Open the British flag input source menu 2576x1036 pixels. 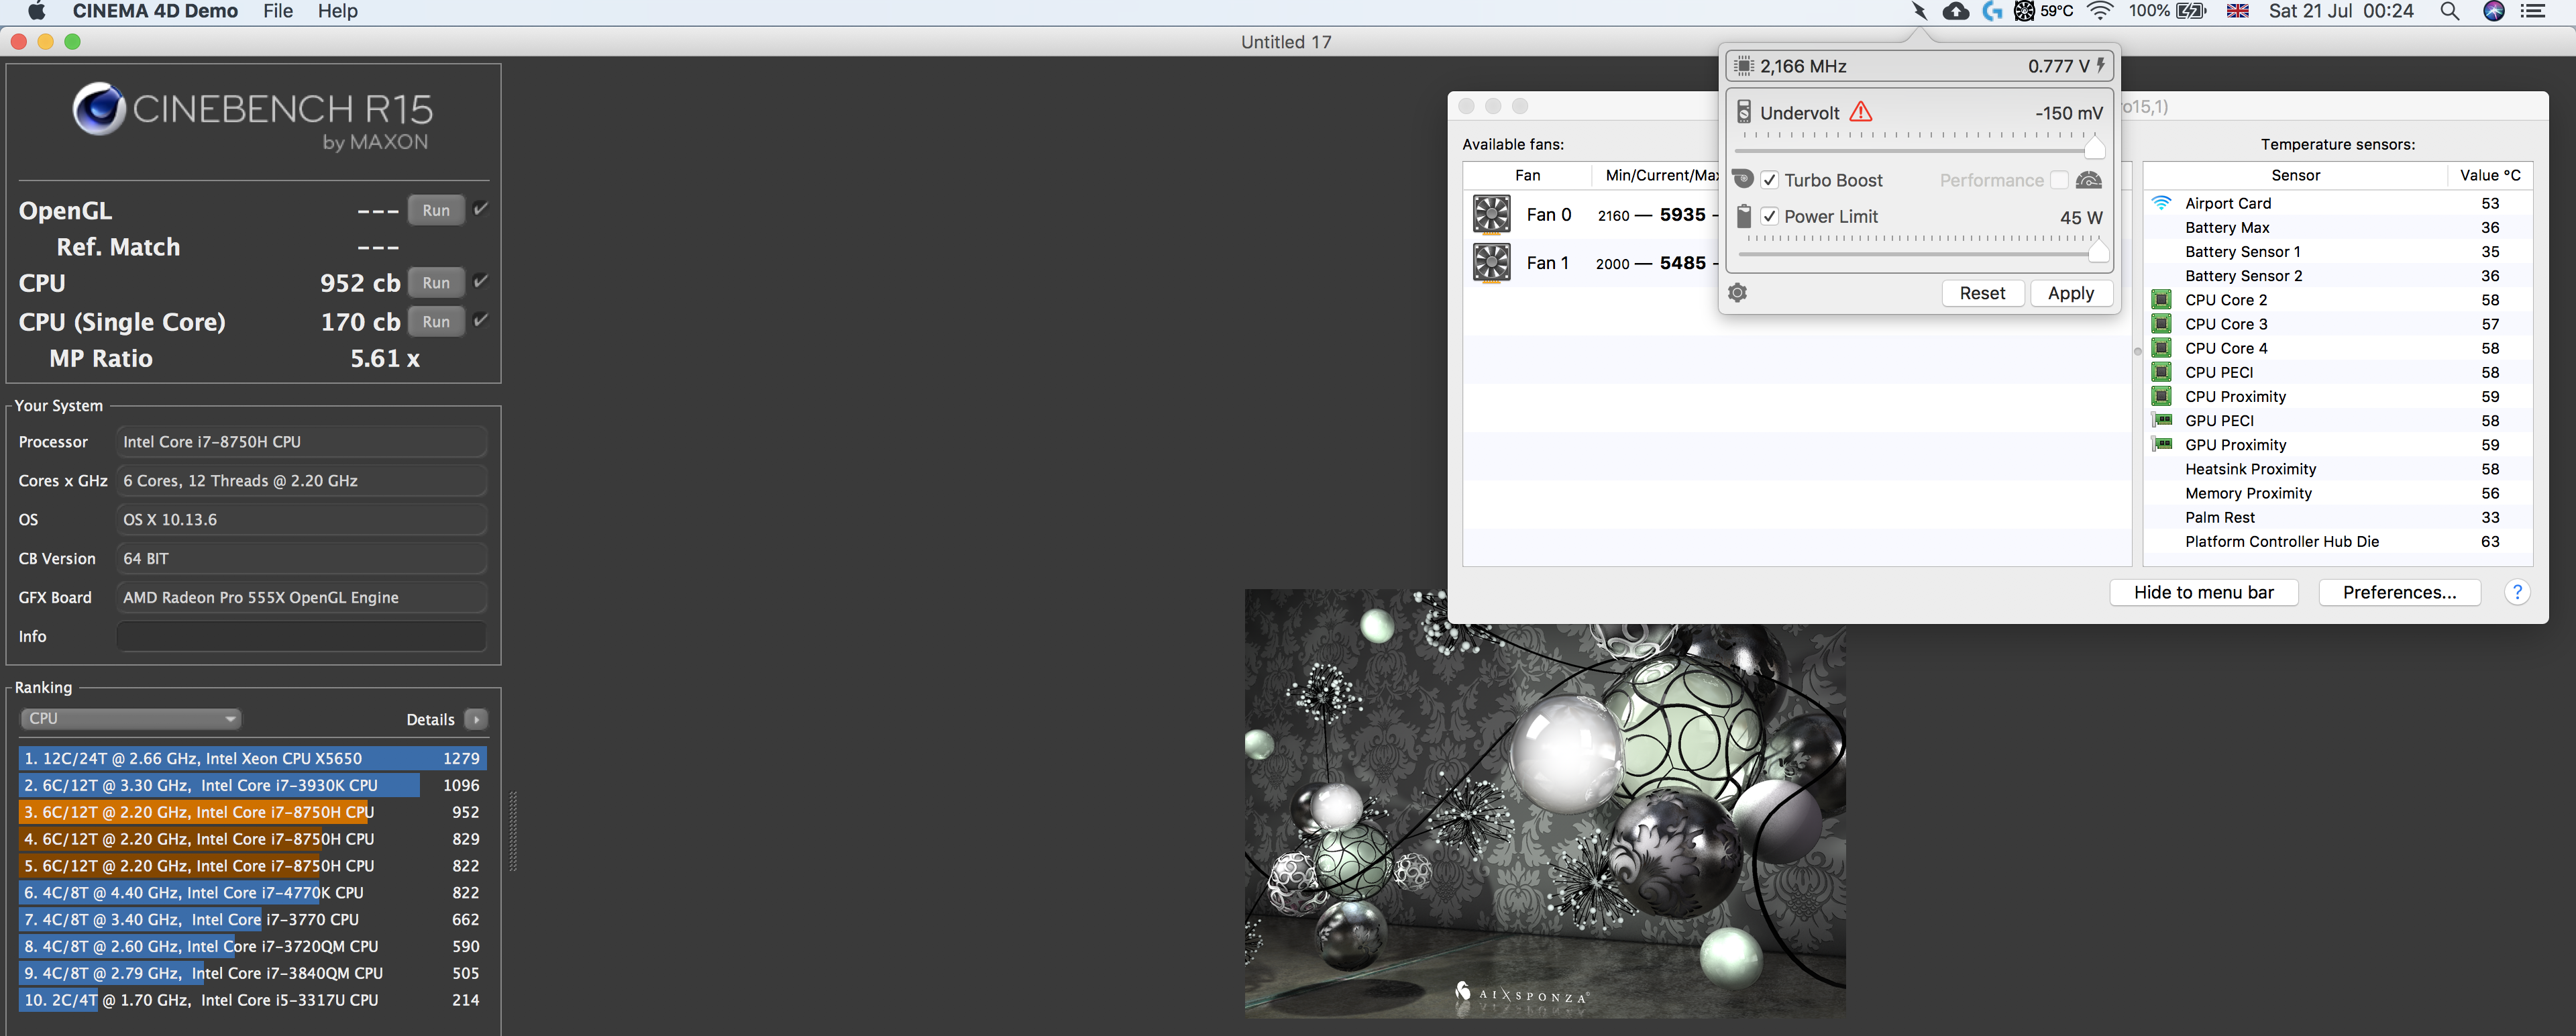[2238, 11]
